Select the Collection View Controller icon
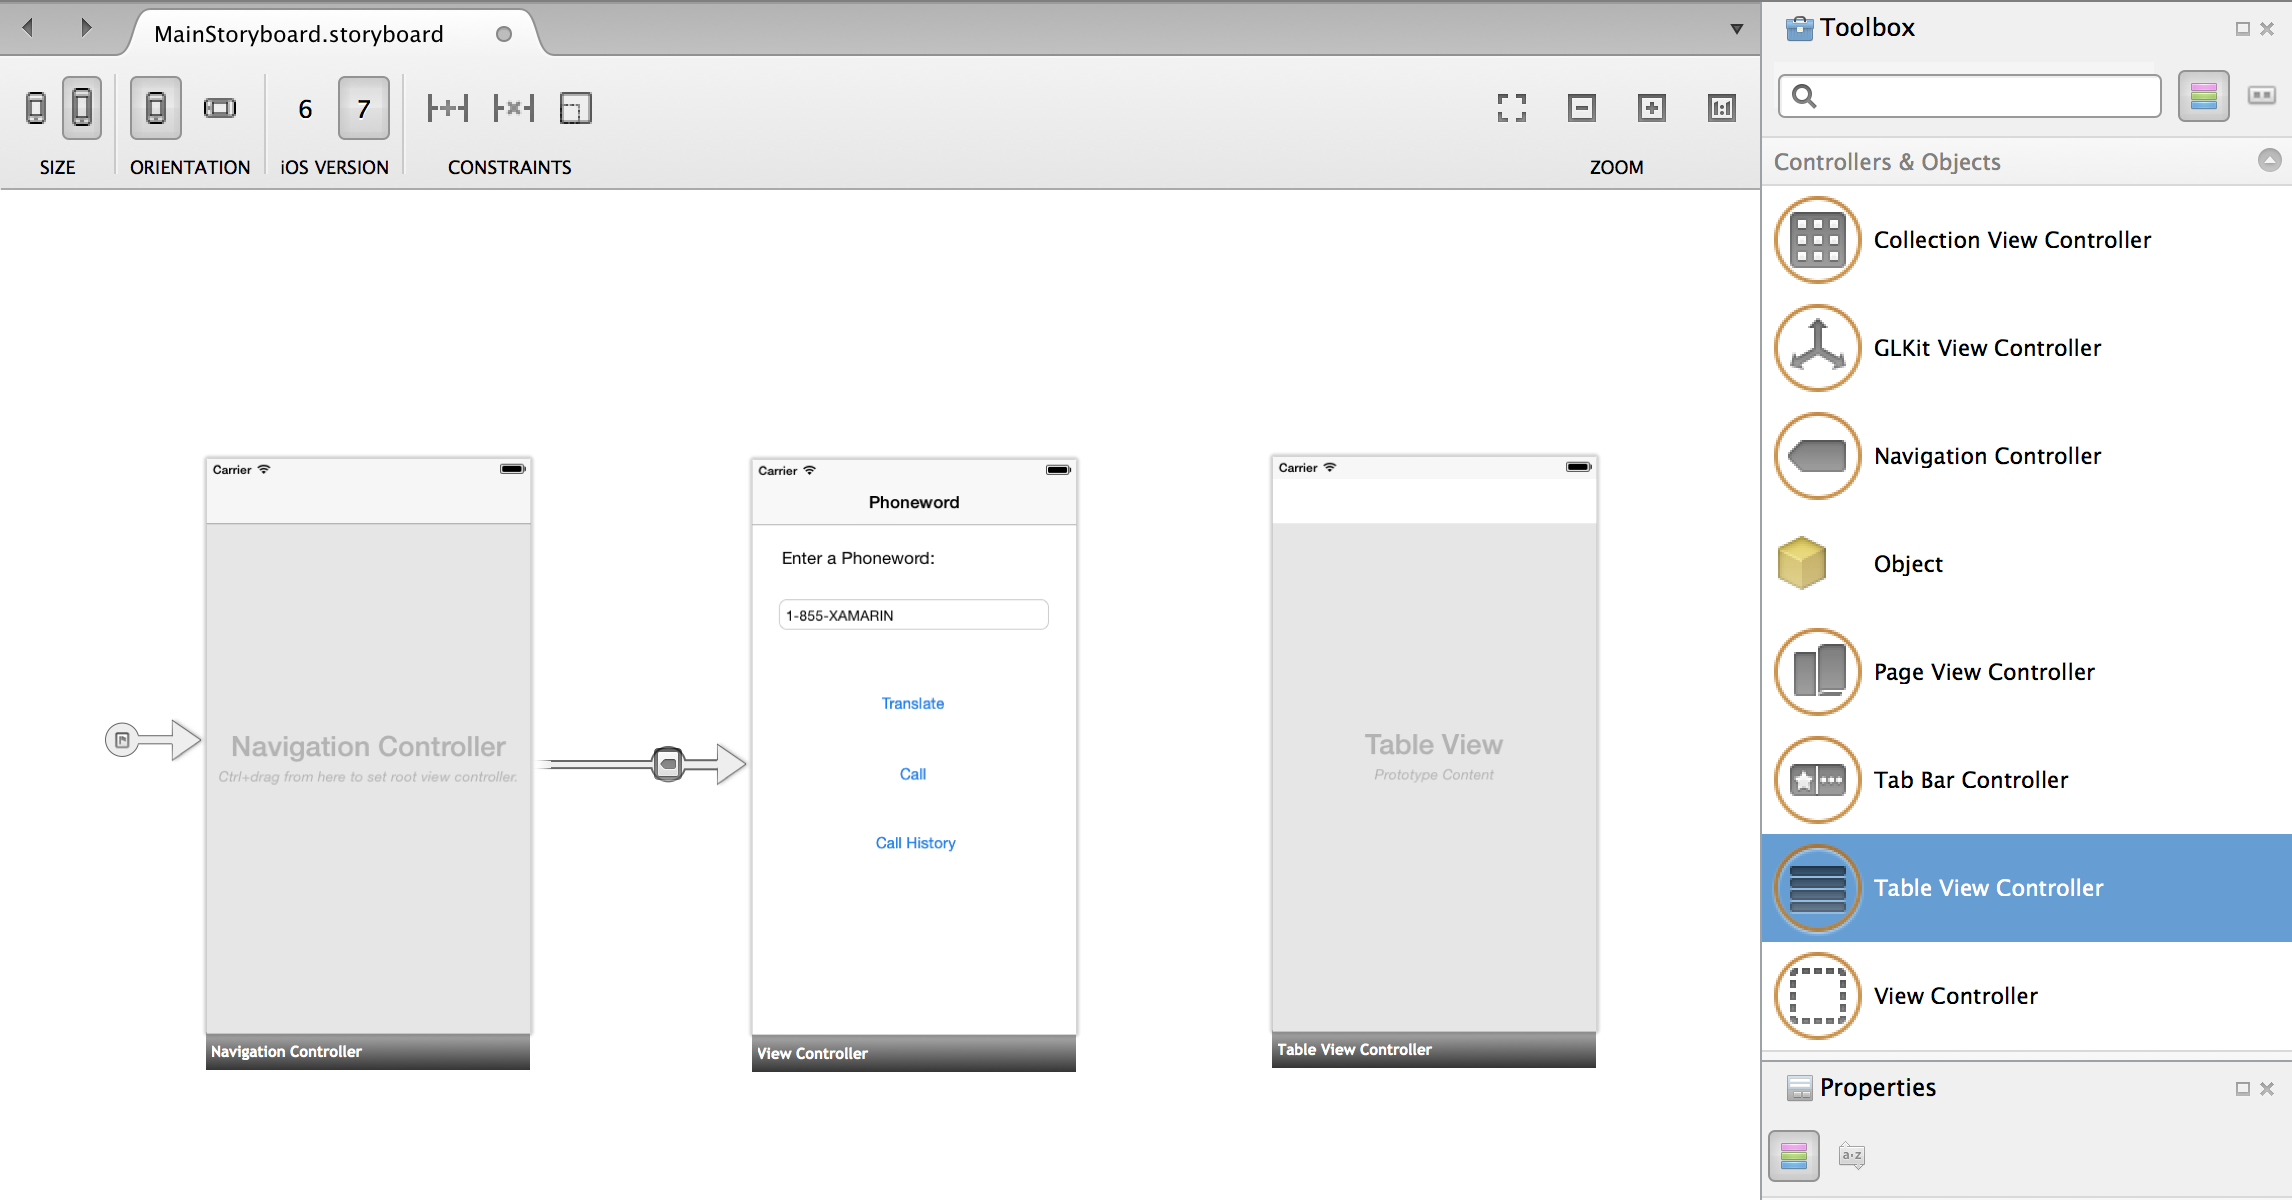Image resolution: width=2292 pixels, height=1200 pixels. tap(1817, 240)
